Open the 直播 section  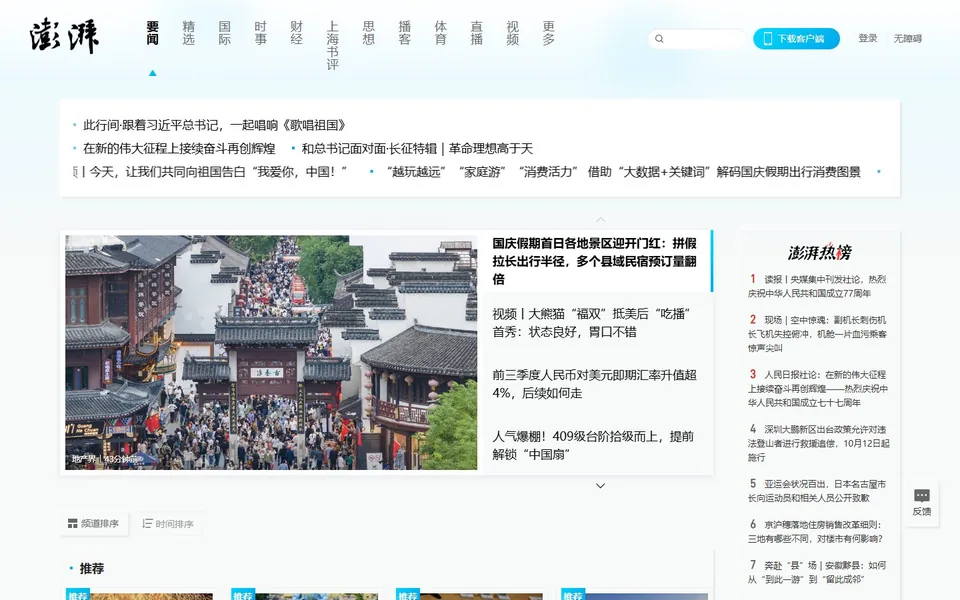coord(476,33)
